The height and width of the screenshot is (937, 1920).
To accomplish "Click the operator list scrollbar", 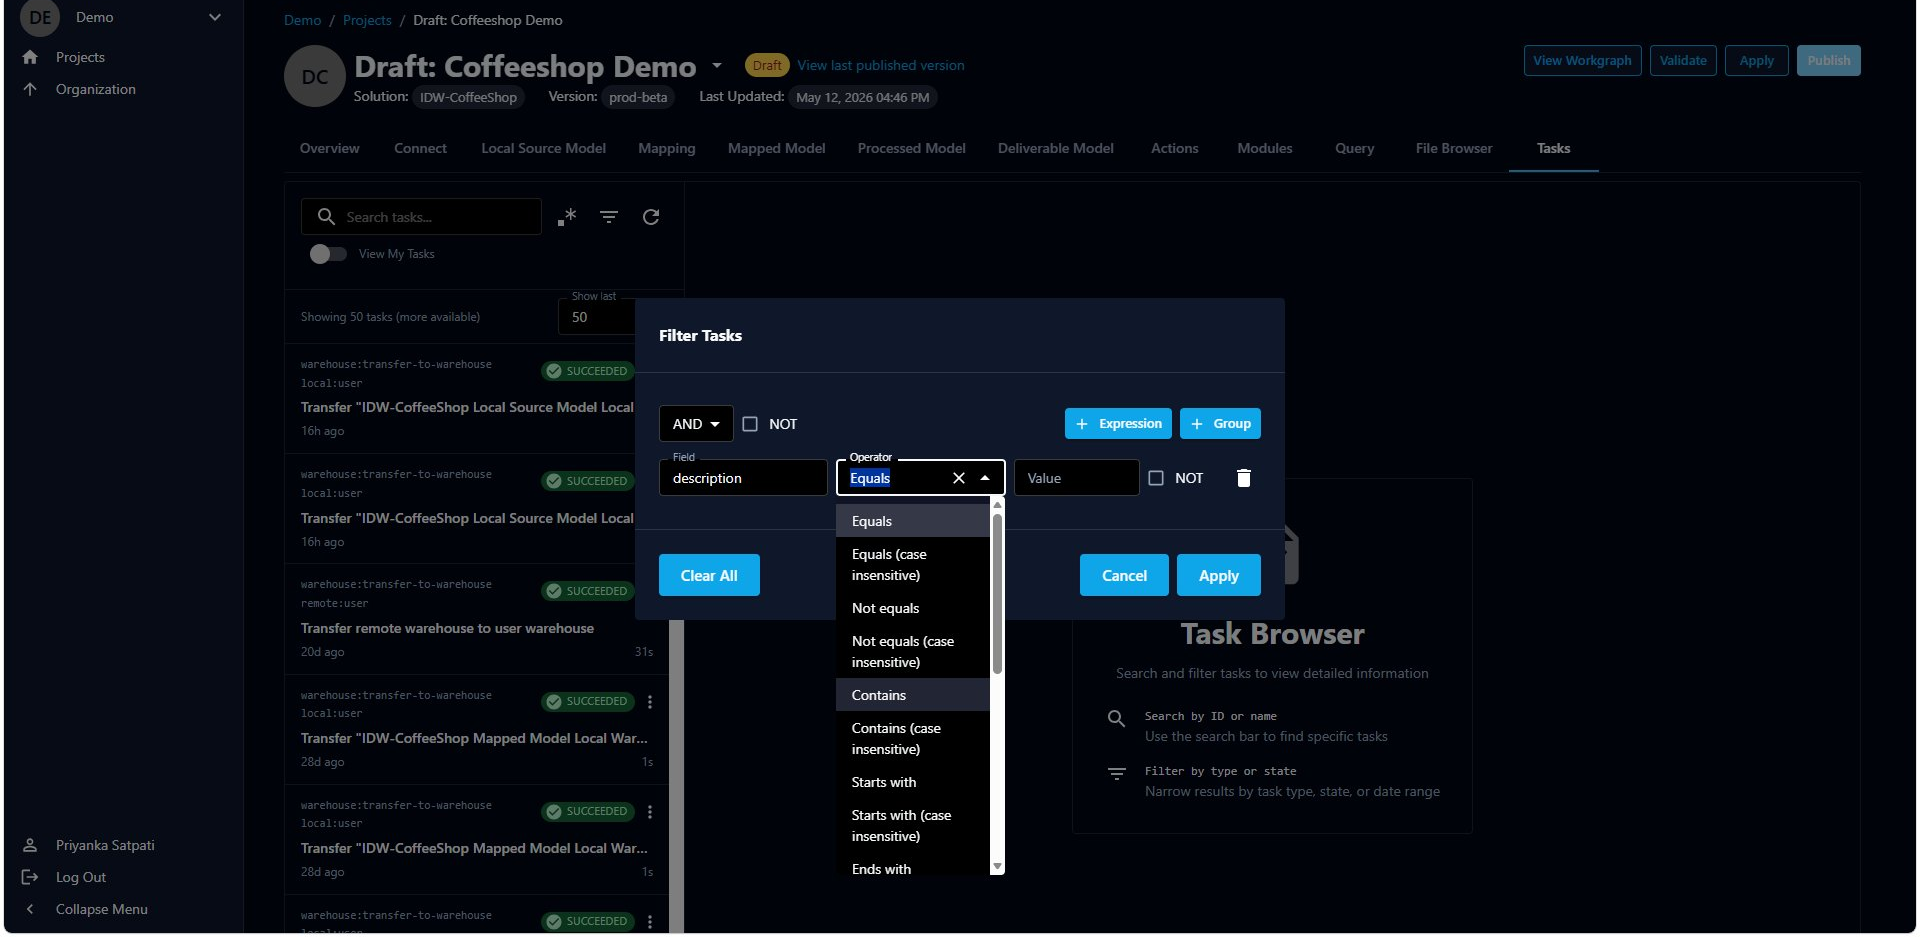I will pyautogui.click(x=997, y=593).
